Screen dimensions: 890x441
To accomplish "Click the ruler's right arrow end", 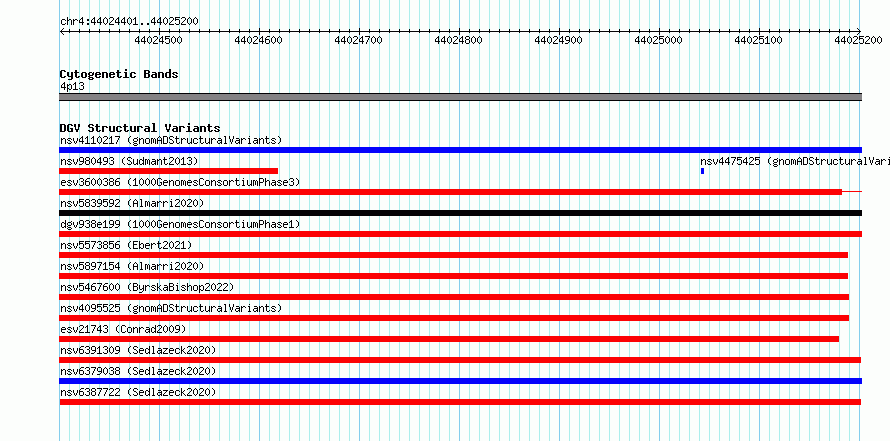I will (x=859, y=32).
